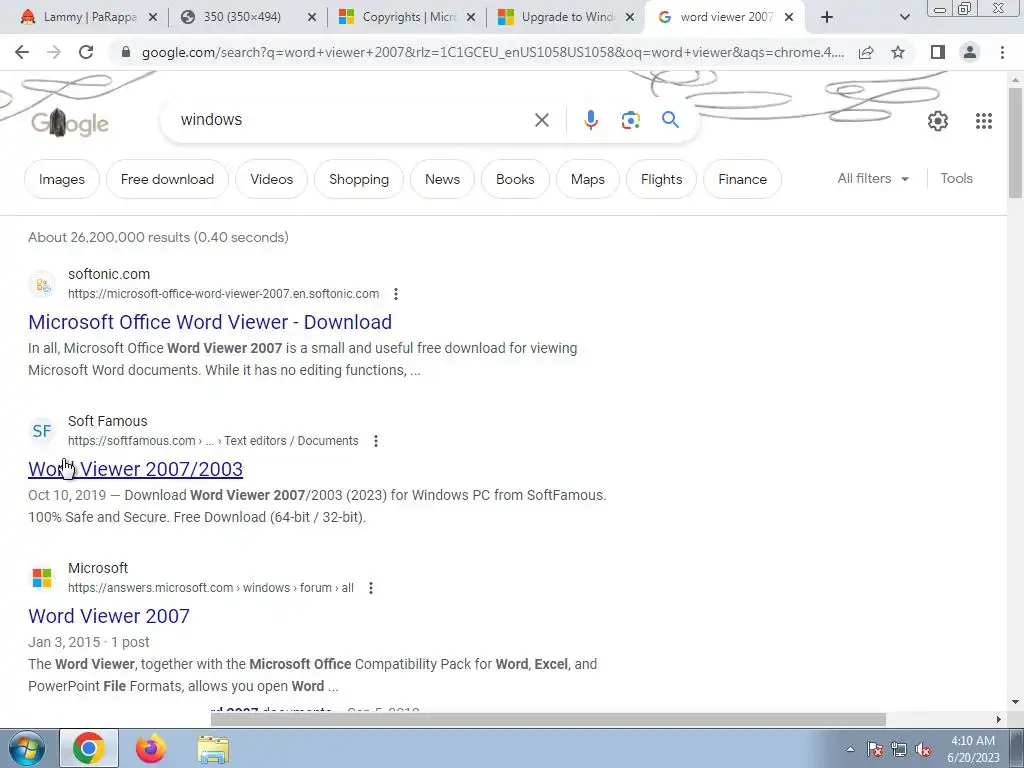
Task: Click the vertical scrollbar thumb
Action: (x=1015, y=142)
